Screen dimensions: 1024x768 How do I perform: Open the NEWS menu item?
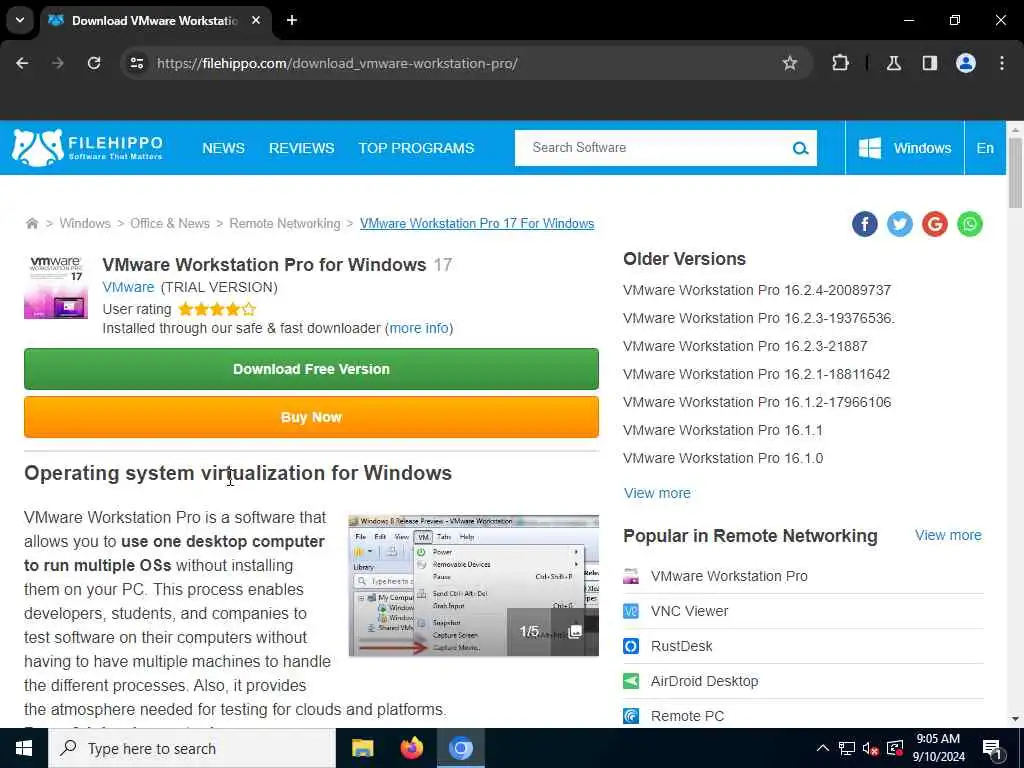223,148
